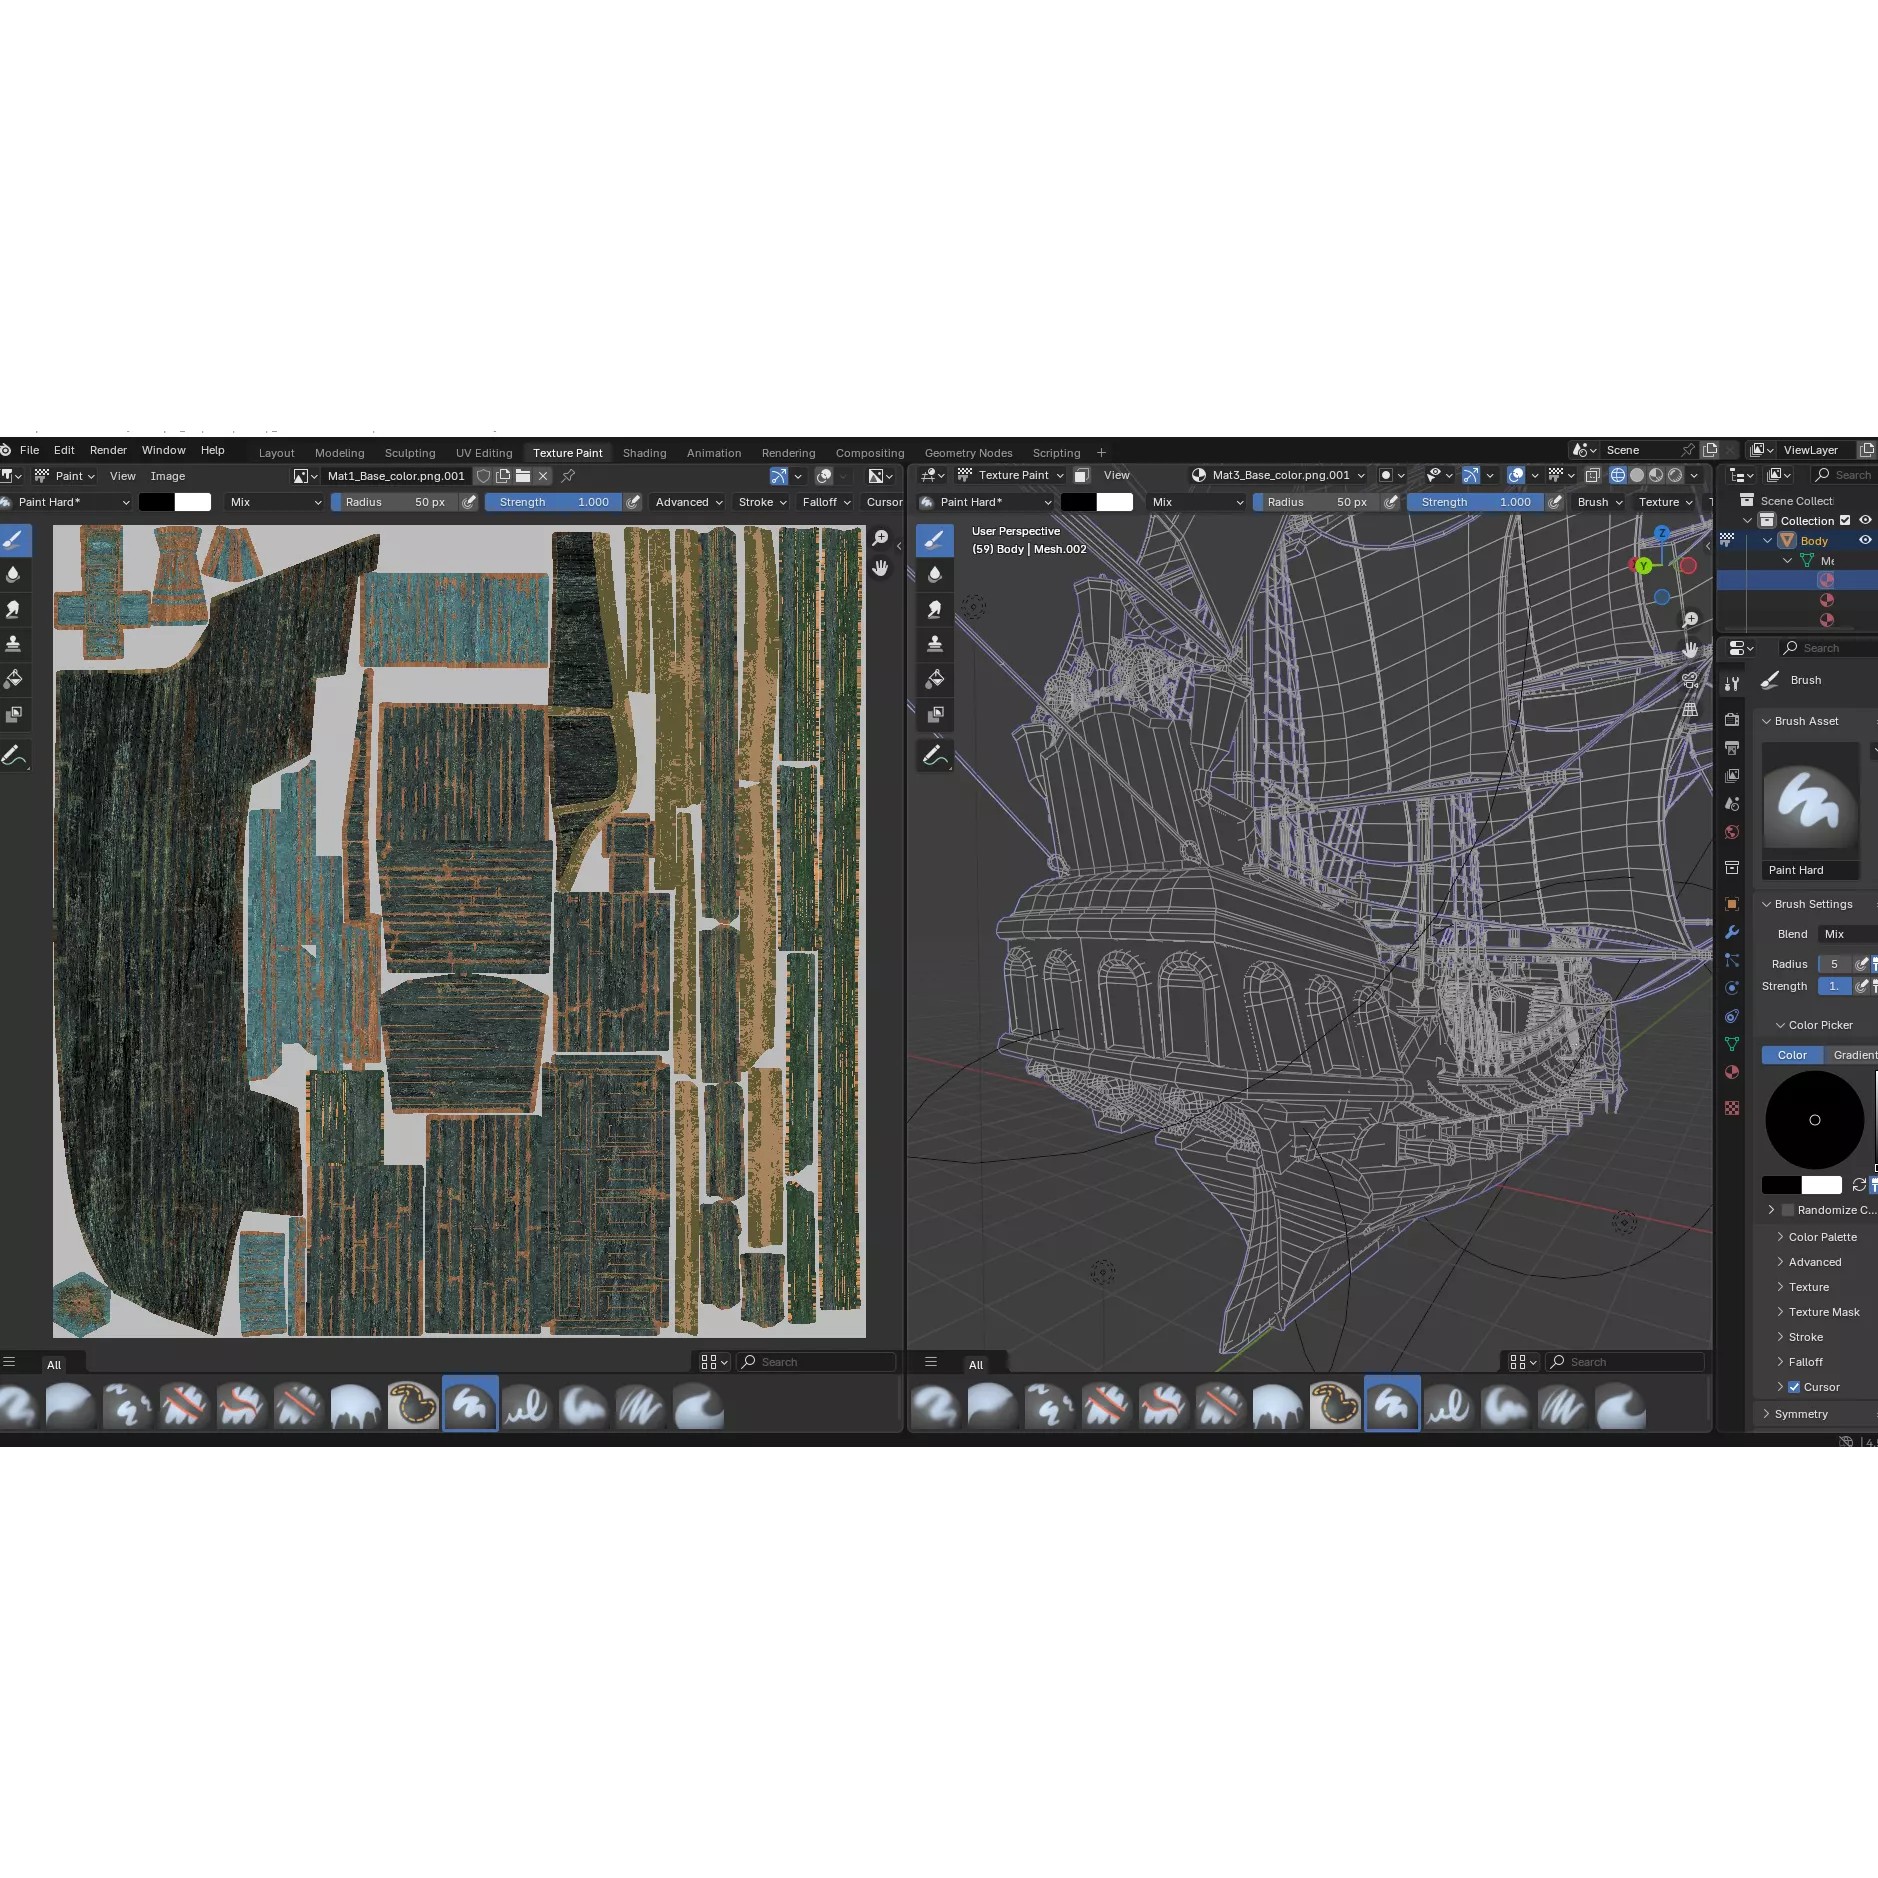The width and height of the screenshot is (1878, 1878).
Task: Pick the Clone tool in the 3D viewport toolbar
Action: tap(935, 644)
